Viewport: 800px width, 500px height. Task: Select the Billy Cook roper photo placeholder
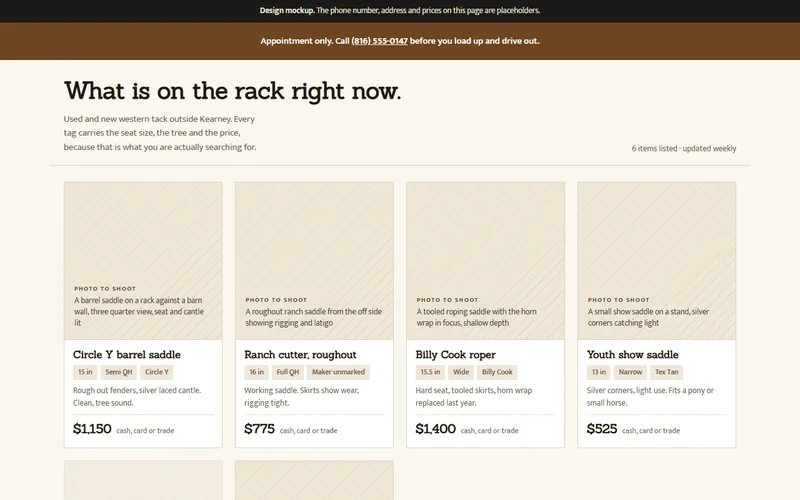485,261
